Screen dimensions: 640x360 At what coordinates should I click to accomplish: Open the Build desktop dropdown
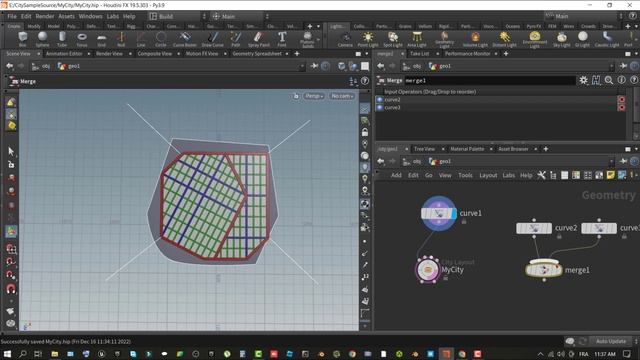coord(178,16)
